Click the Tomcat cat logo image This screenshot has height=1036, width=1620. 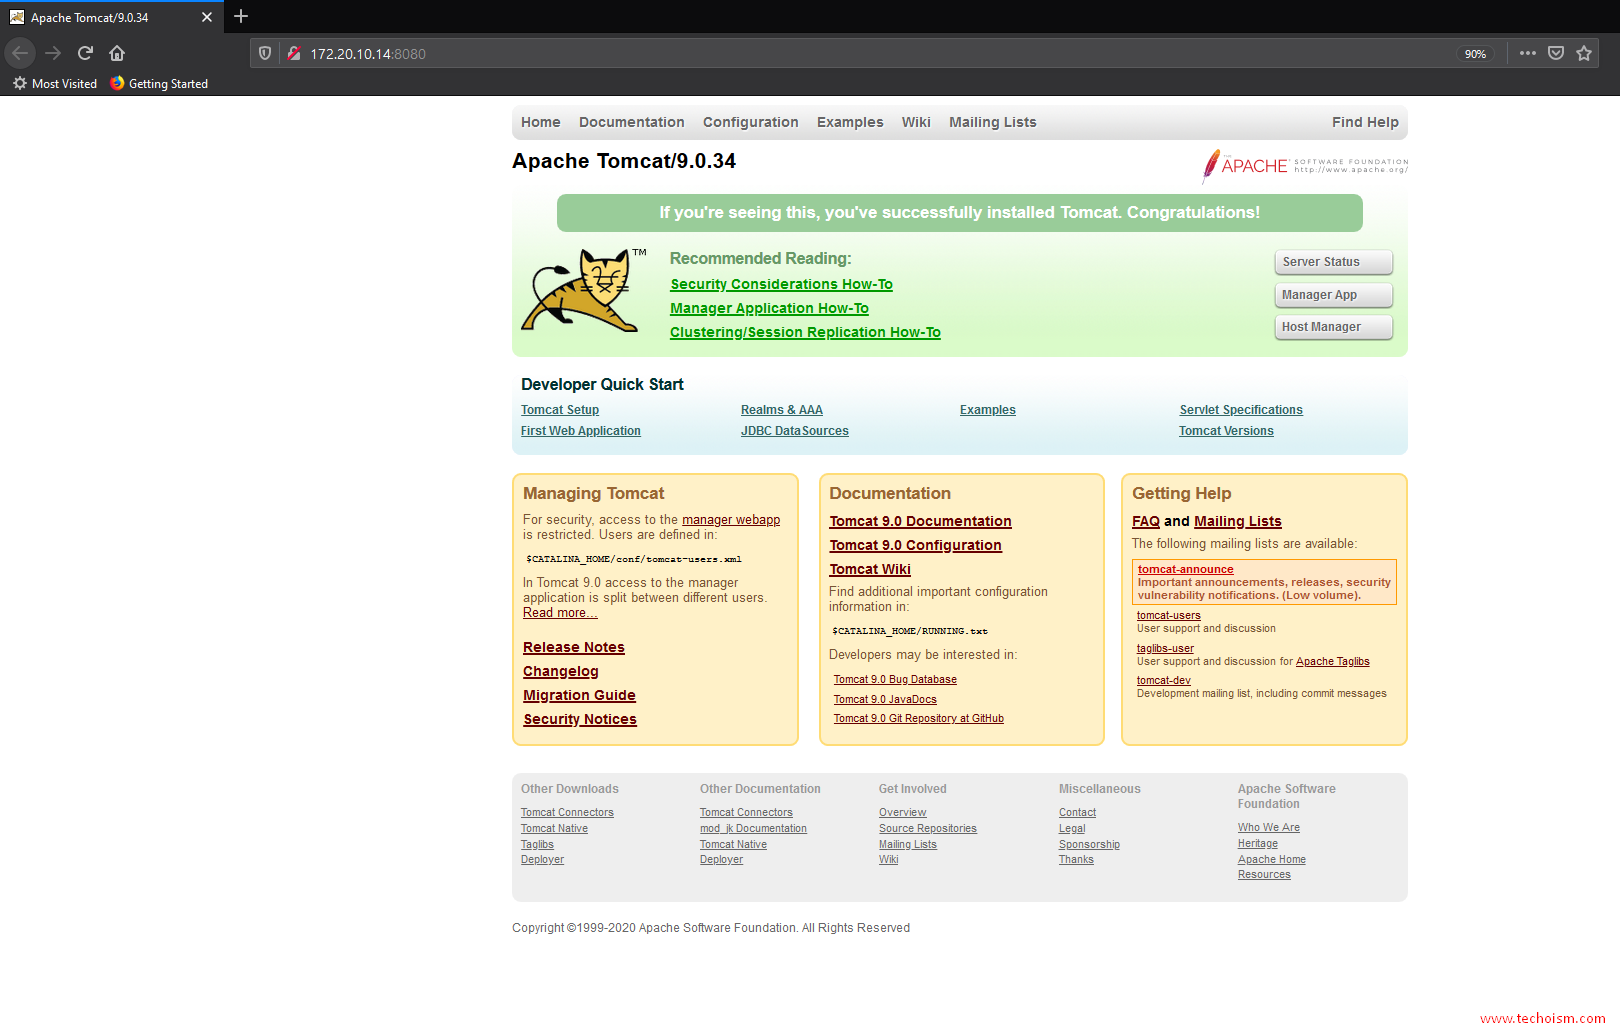(583, 290)
